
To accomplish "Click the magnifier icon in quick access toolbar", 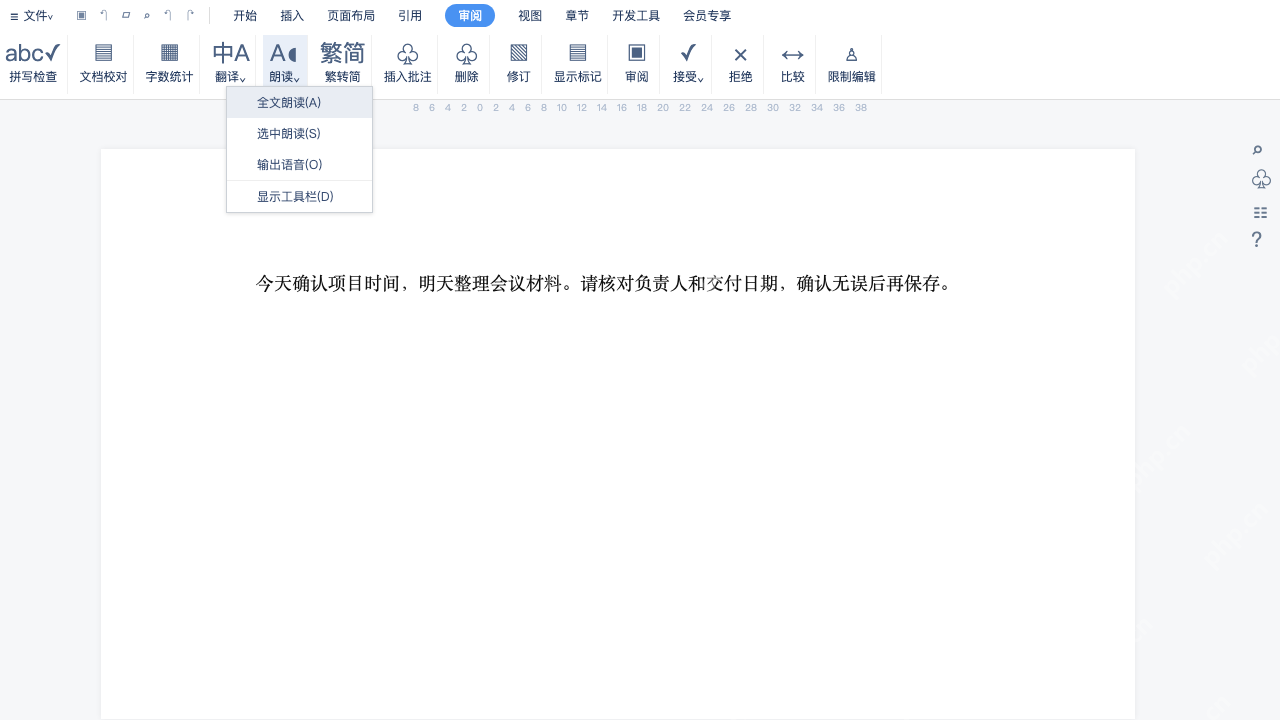I will 147,16.
